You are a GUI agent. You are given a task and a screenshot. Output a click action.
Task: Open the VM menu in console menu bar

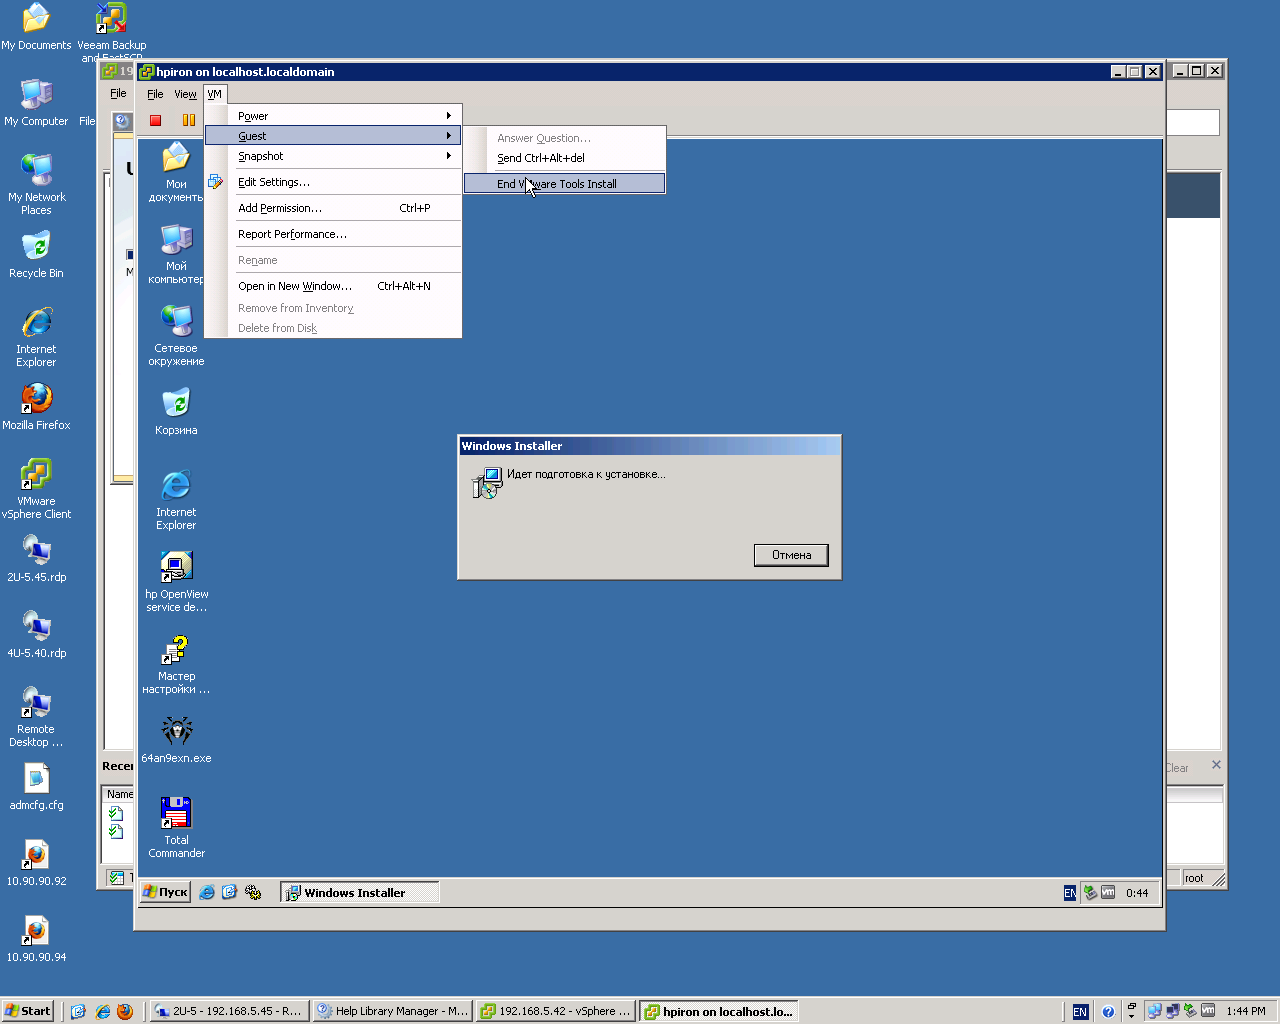tap(215, 94)
